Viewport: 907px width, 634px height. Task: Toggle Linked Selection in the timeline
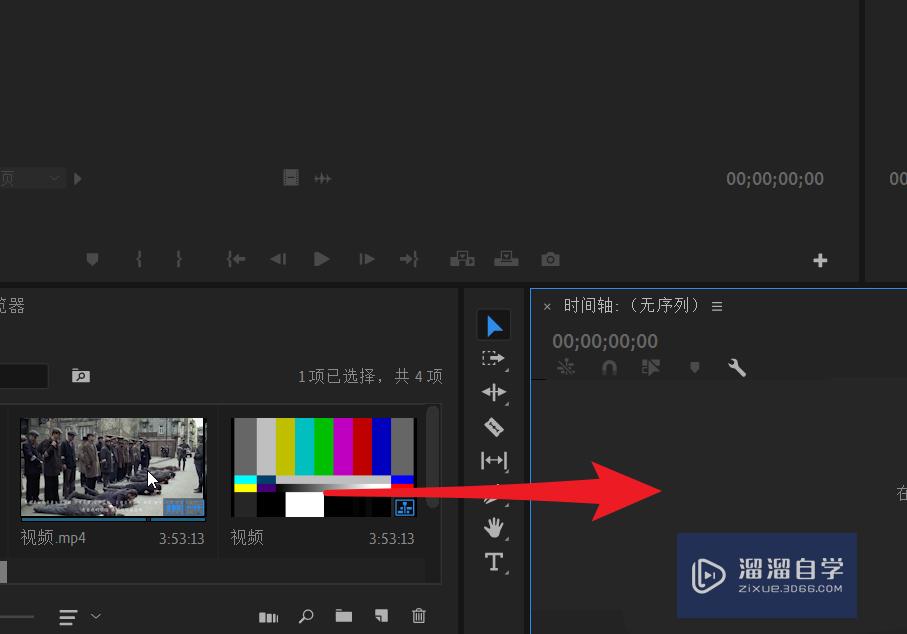(651, 367)
